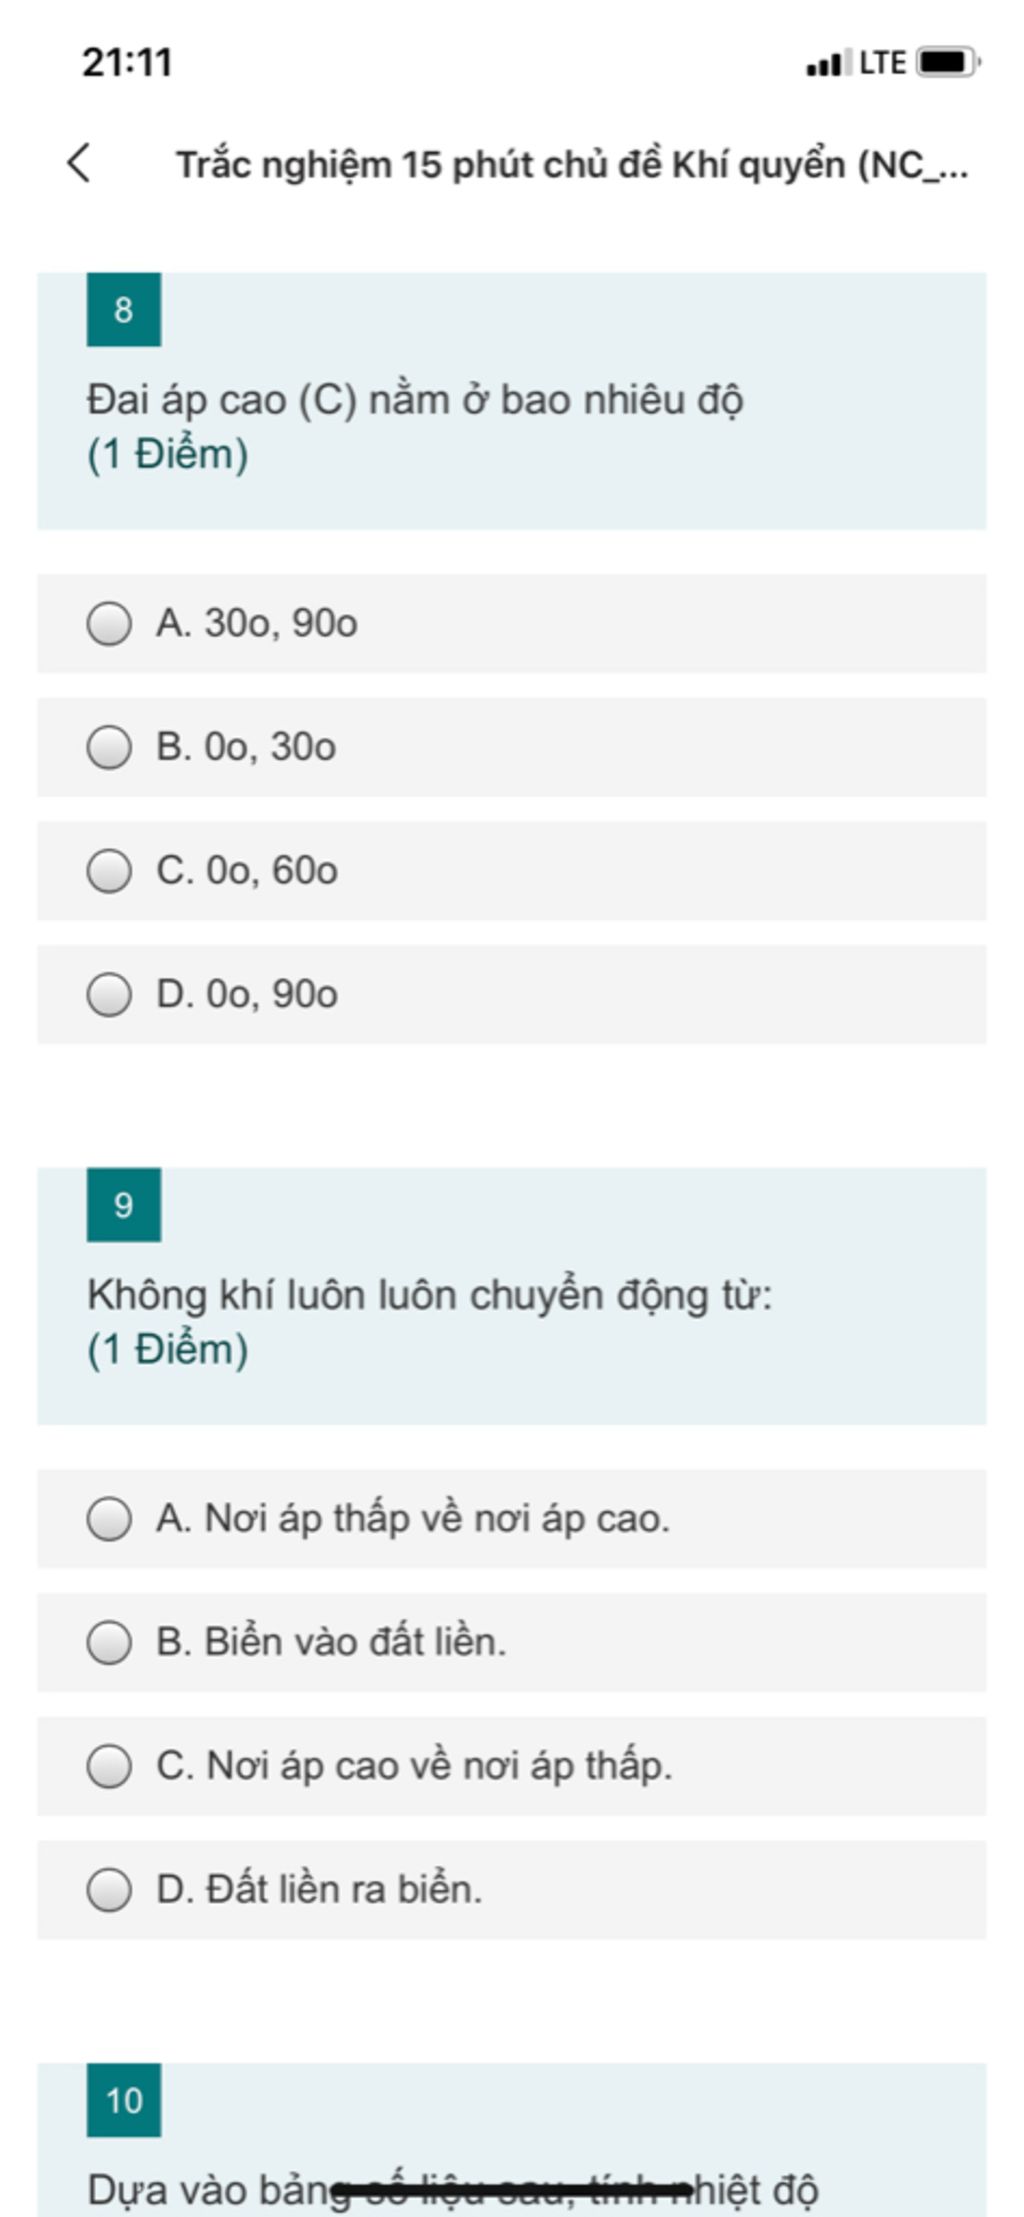Tap the question number 10 badge
The height and width of the screenshot is (2217, 1024).
point(124,2100)
